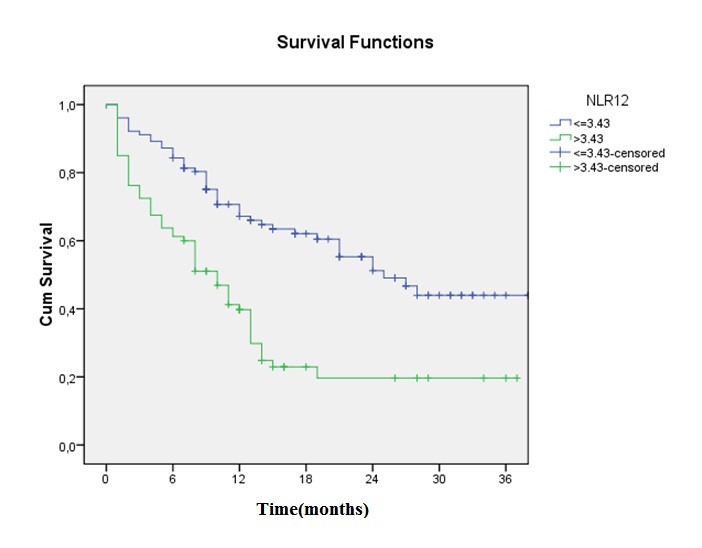
Task: Click the green >3.43-censored legend cross marker
Action: (558, 168)
